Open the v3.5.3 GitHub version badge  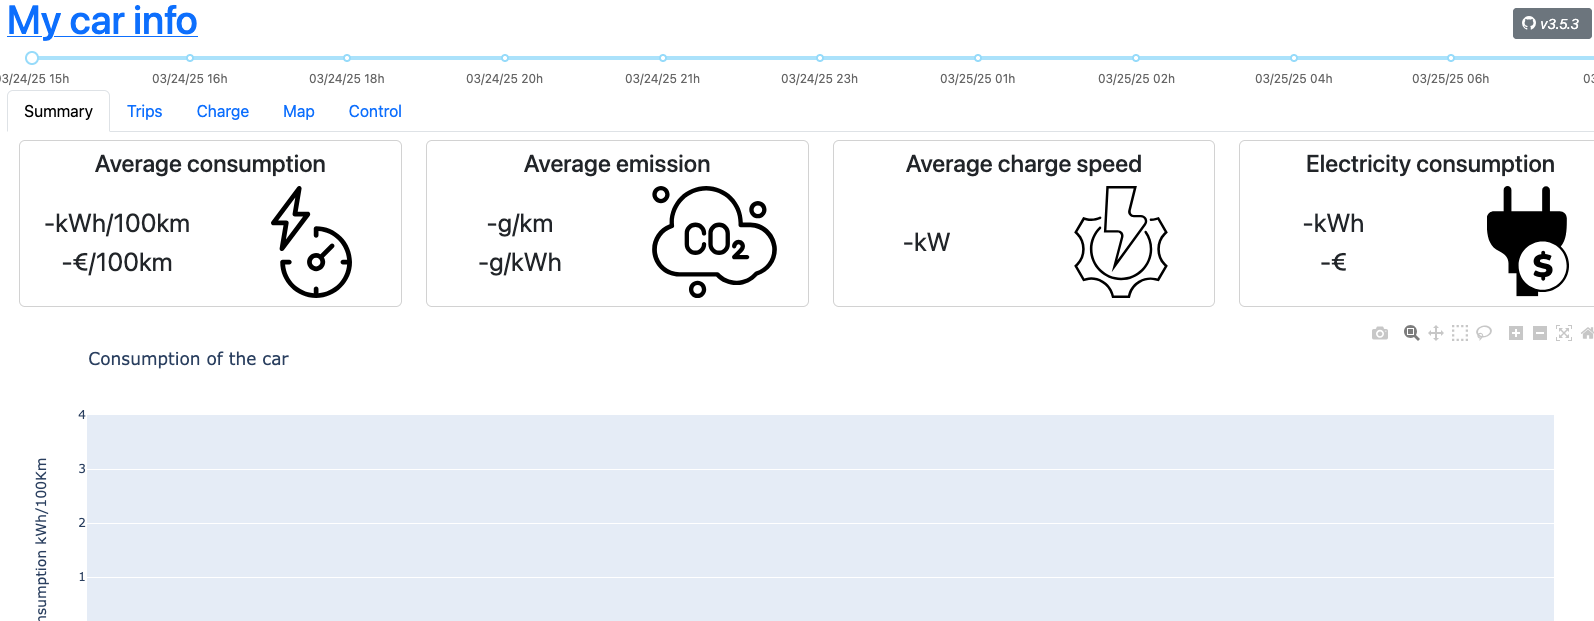coord(1551,24)
